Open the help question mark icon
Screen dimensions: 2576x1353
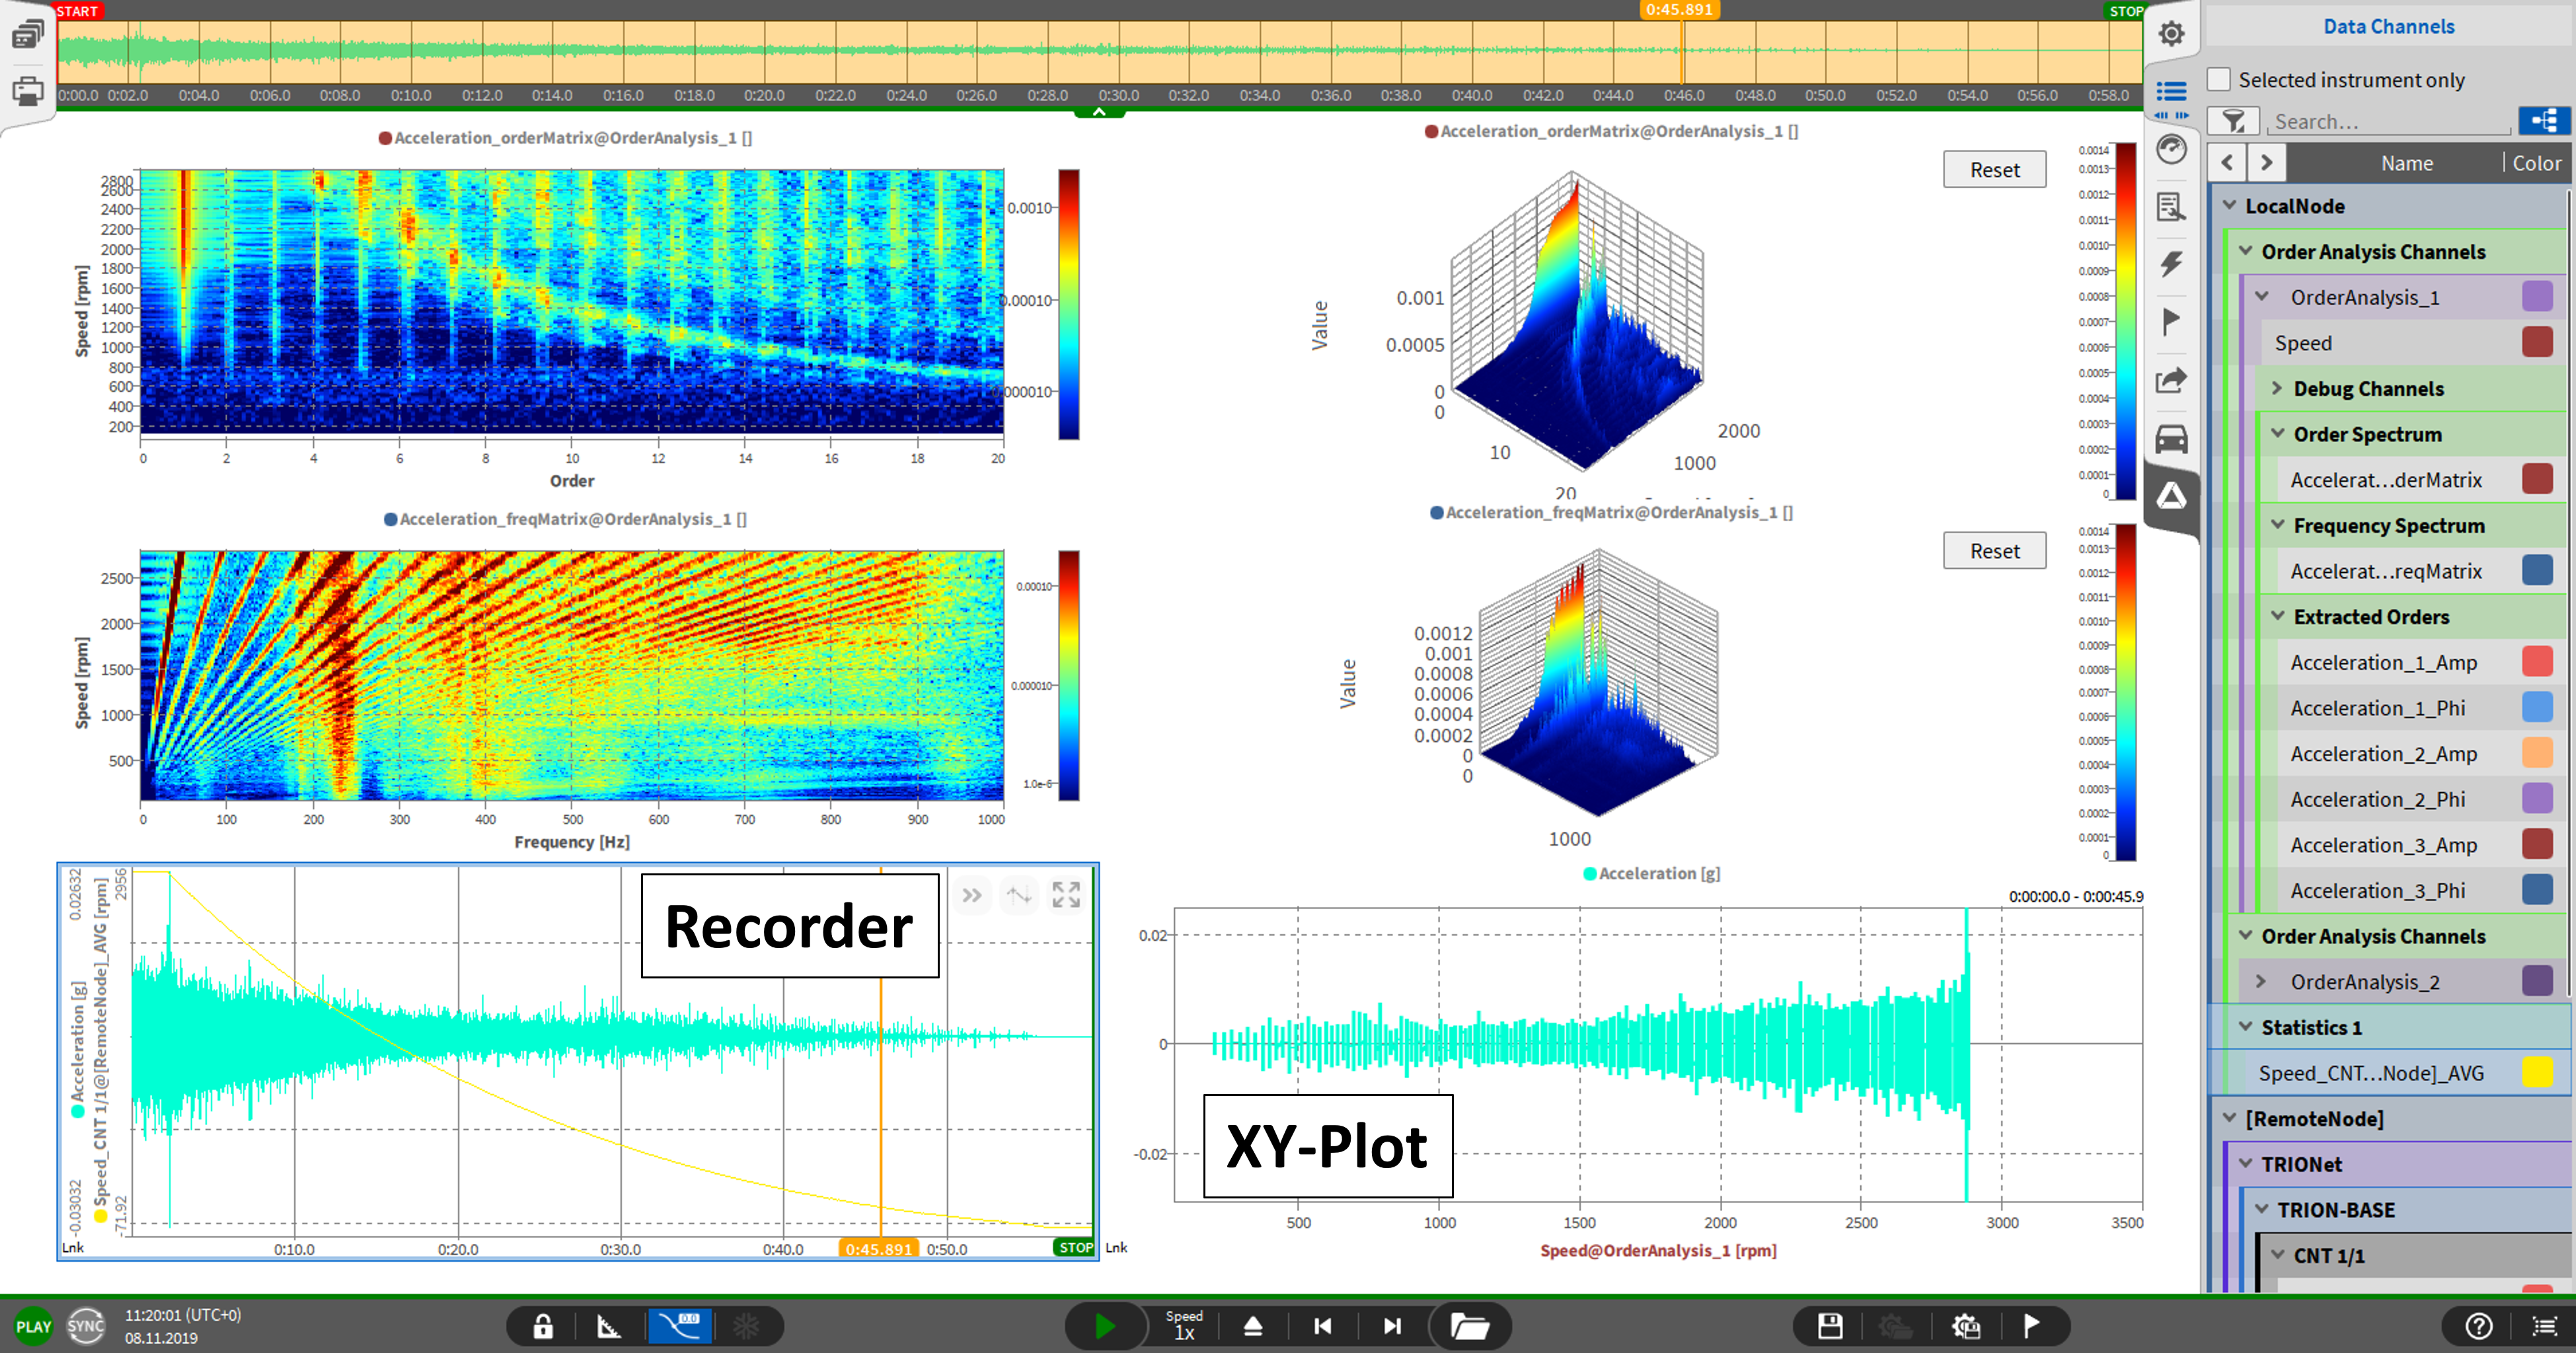click(2478, 1326)
